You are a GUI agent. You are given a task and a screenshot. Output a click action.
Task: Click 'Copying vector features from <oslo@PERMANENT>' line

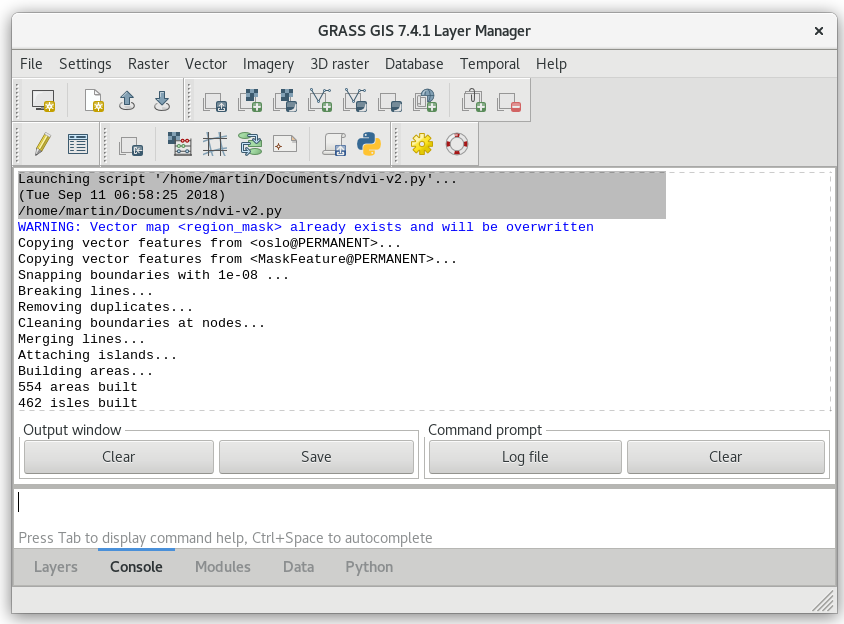point(209,243)
